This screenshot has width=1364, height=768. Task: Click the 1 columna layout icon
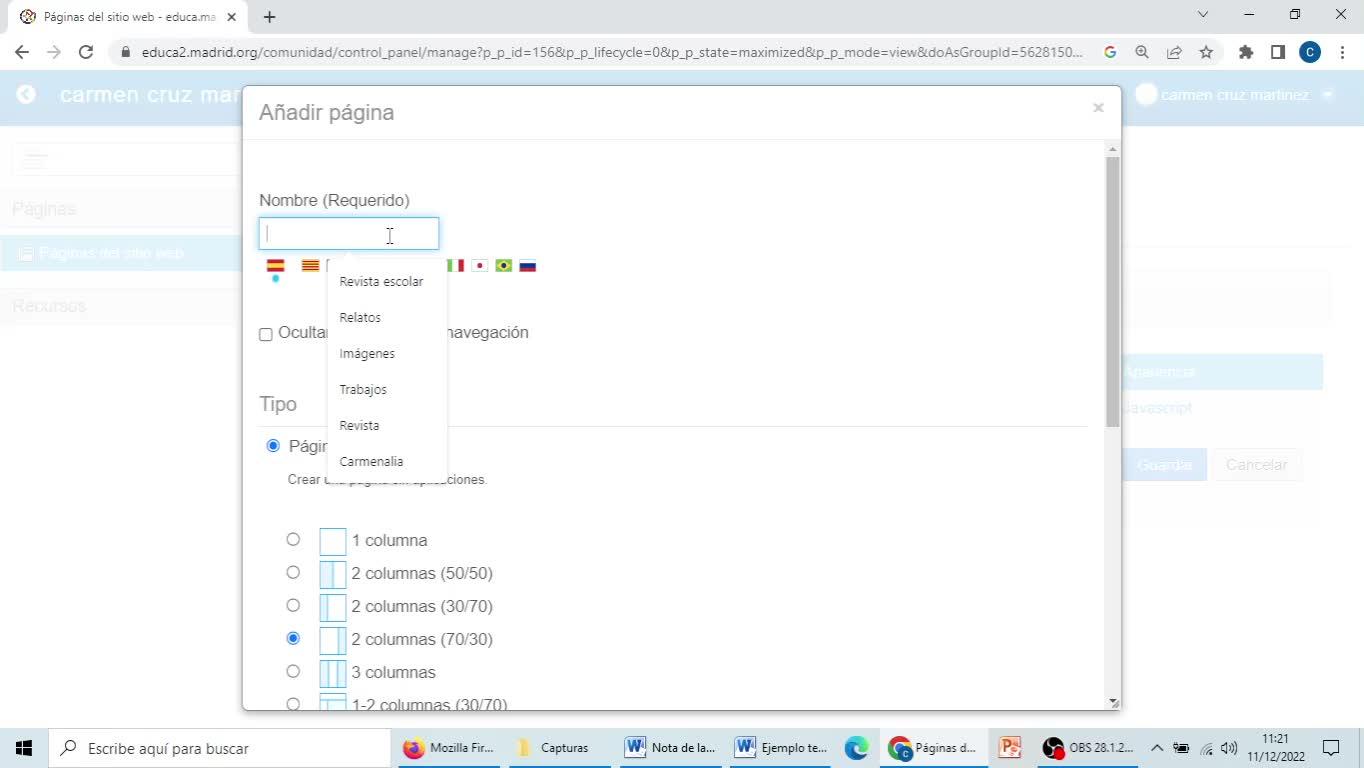[x=333, y=541]
